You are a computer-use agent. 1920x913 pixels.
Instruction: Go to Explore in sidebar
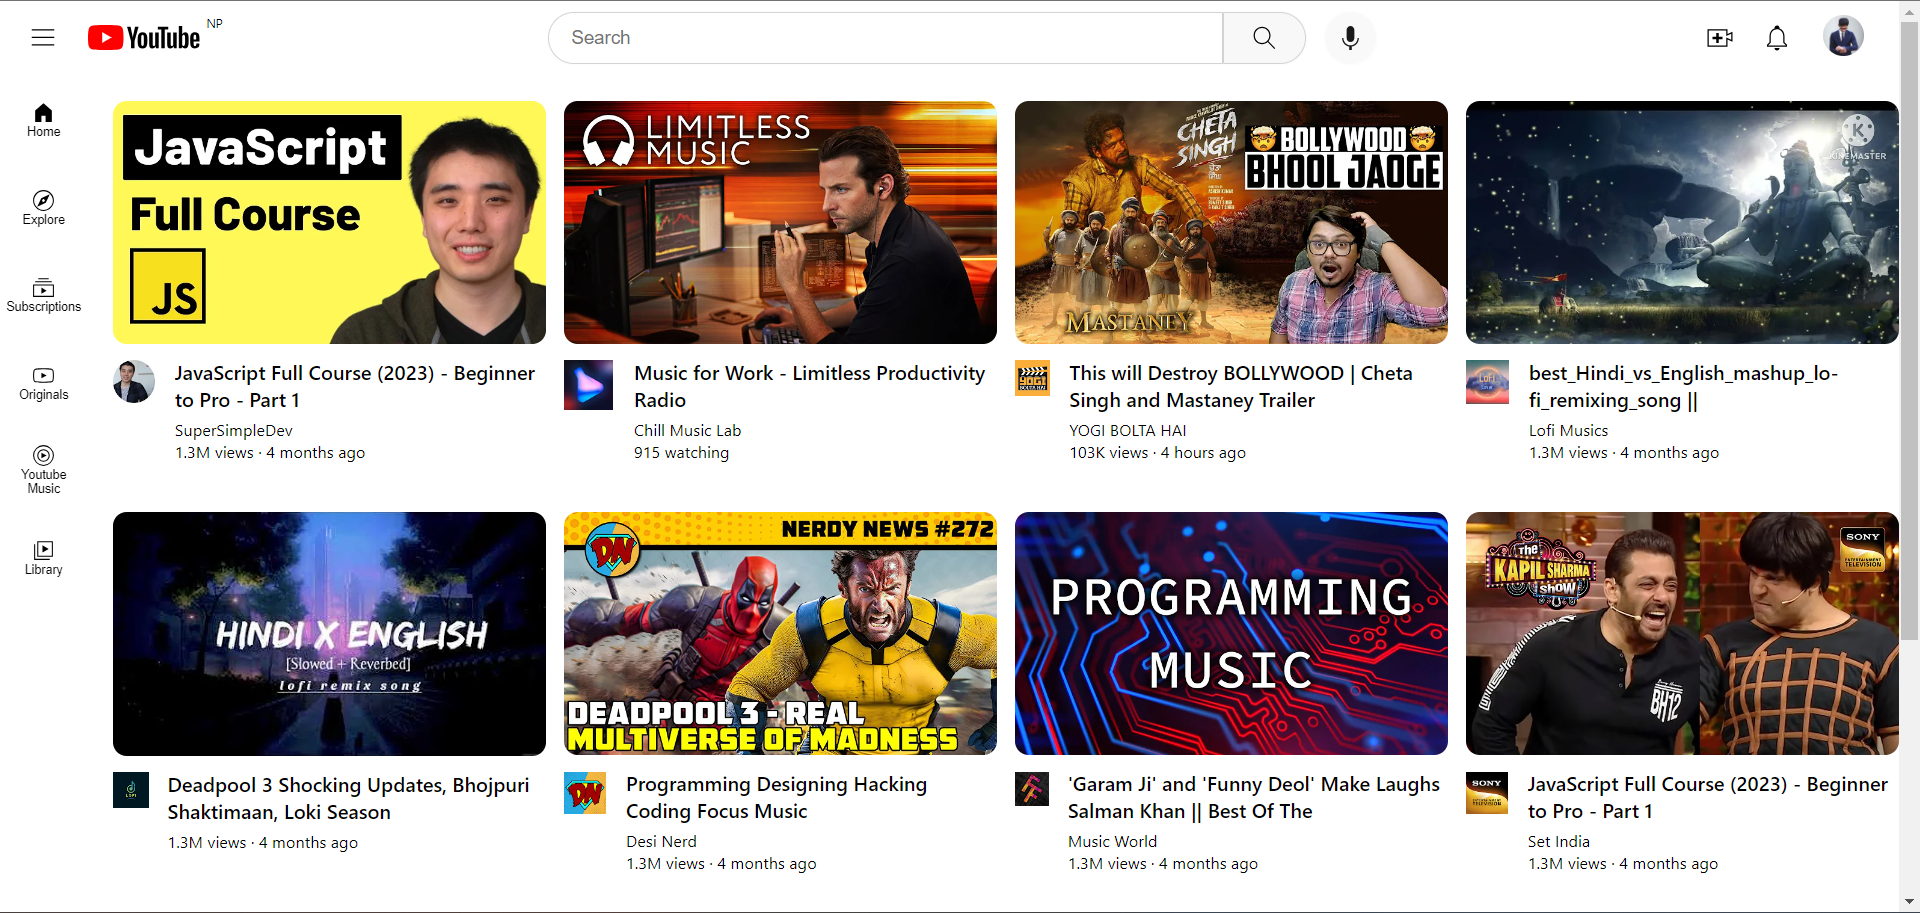pyautogui.click(x=44, y=208)
